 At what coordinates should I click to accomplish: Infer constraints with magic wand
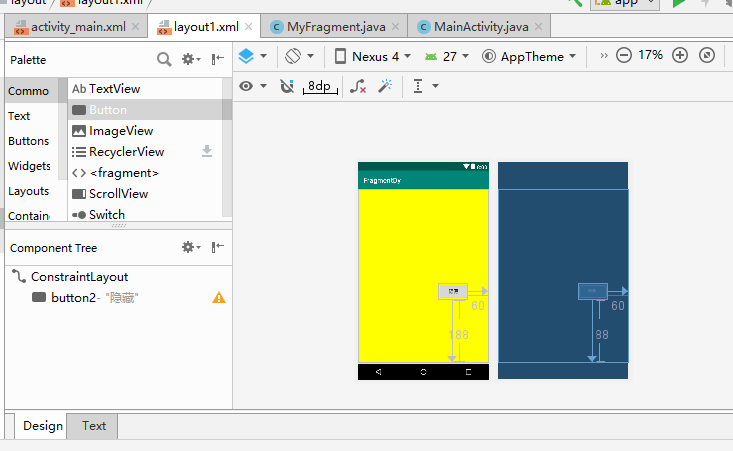[385, 86]
